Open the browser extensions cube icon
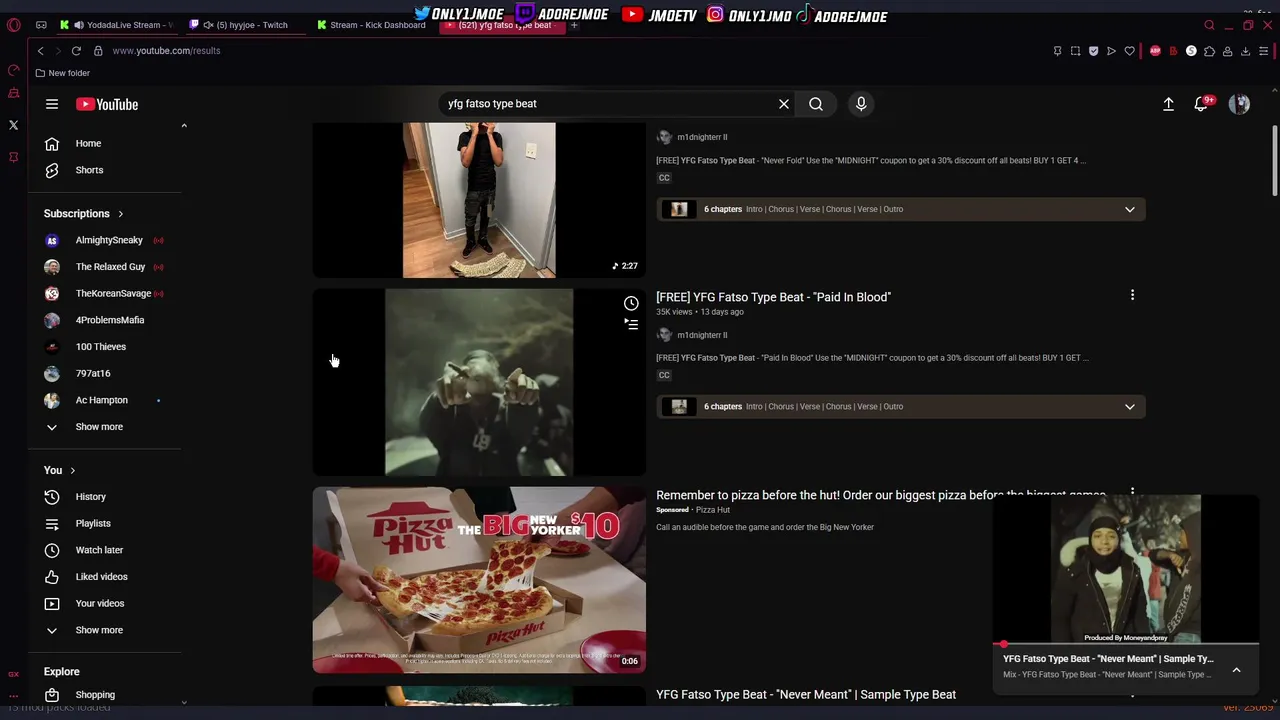The image size is (1280, 720). coord(1209,51)
